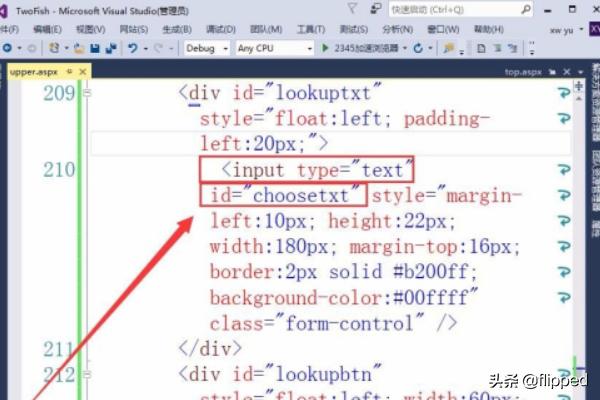Viewport: 600px width, 400px height.
Task: Click the 2345 browser run button label
Action: point(366,48)
